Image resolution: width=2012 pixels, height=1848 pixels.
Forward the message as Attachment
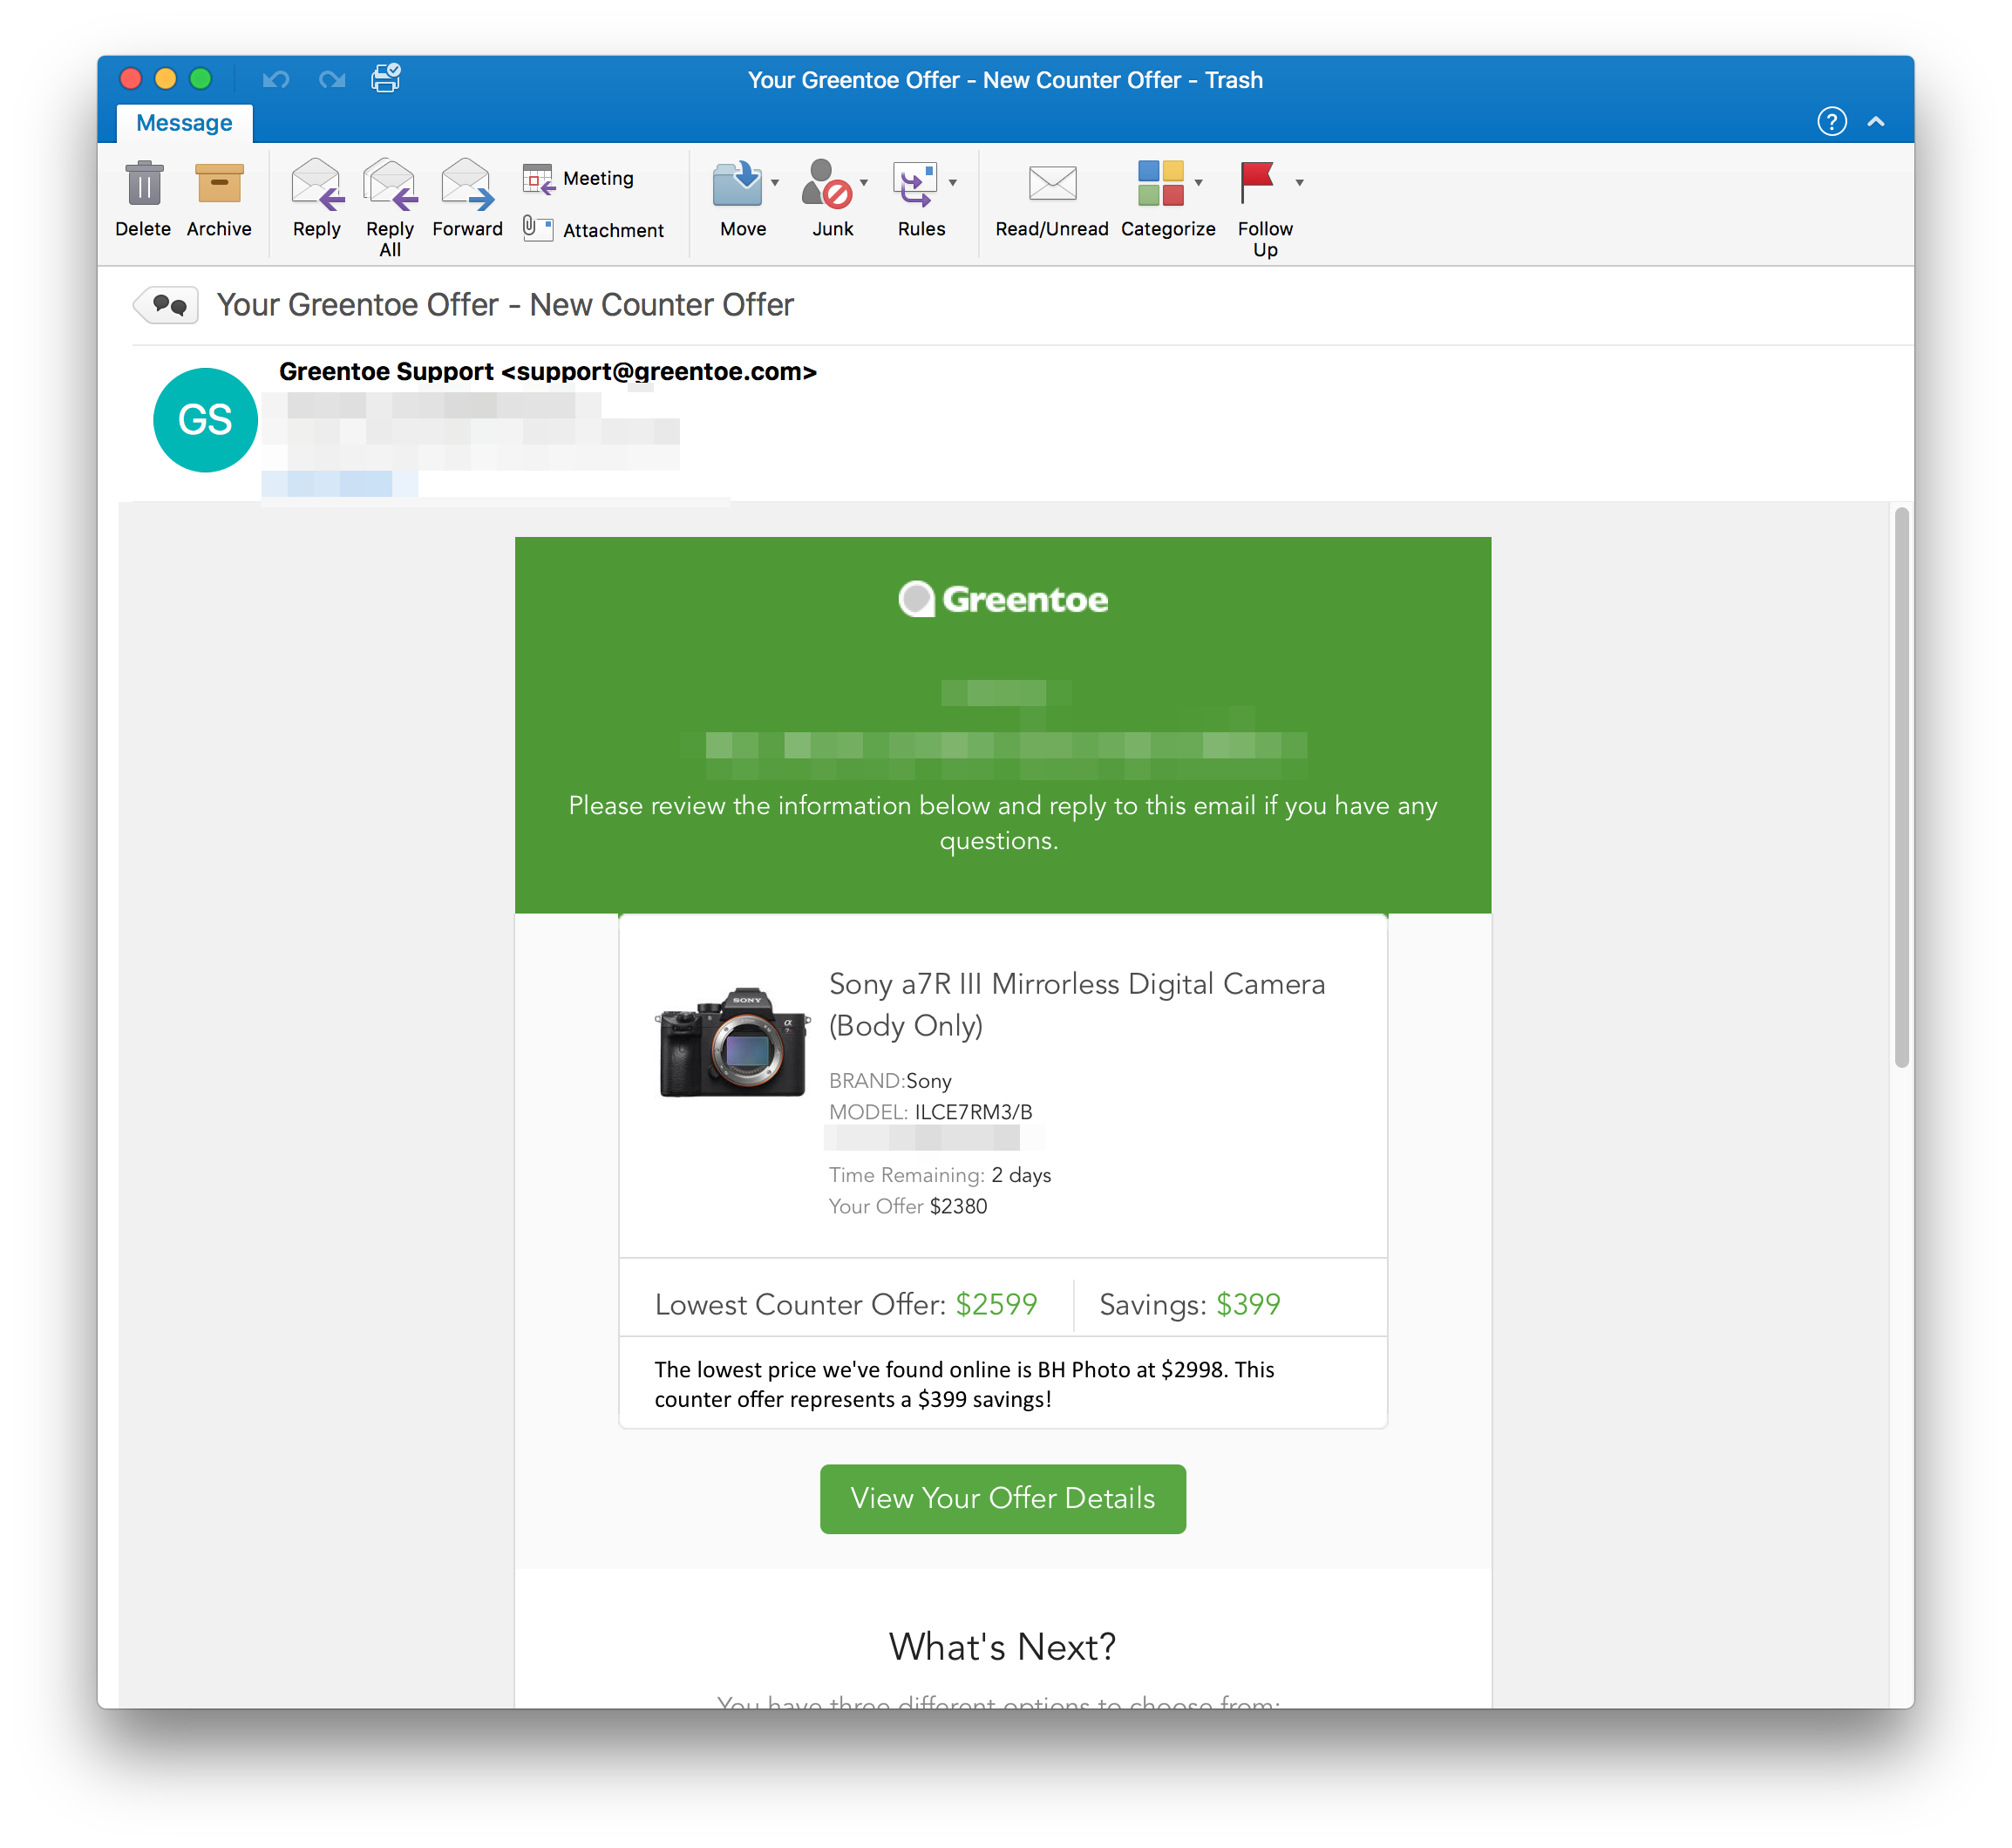click(593, 230)
